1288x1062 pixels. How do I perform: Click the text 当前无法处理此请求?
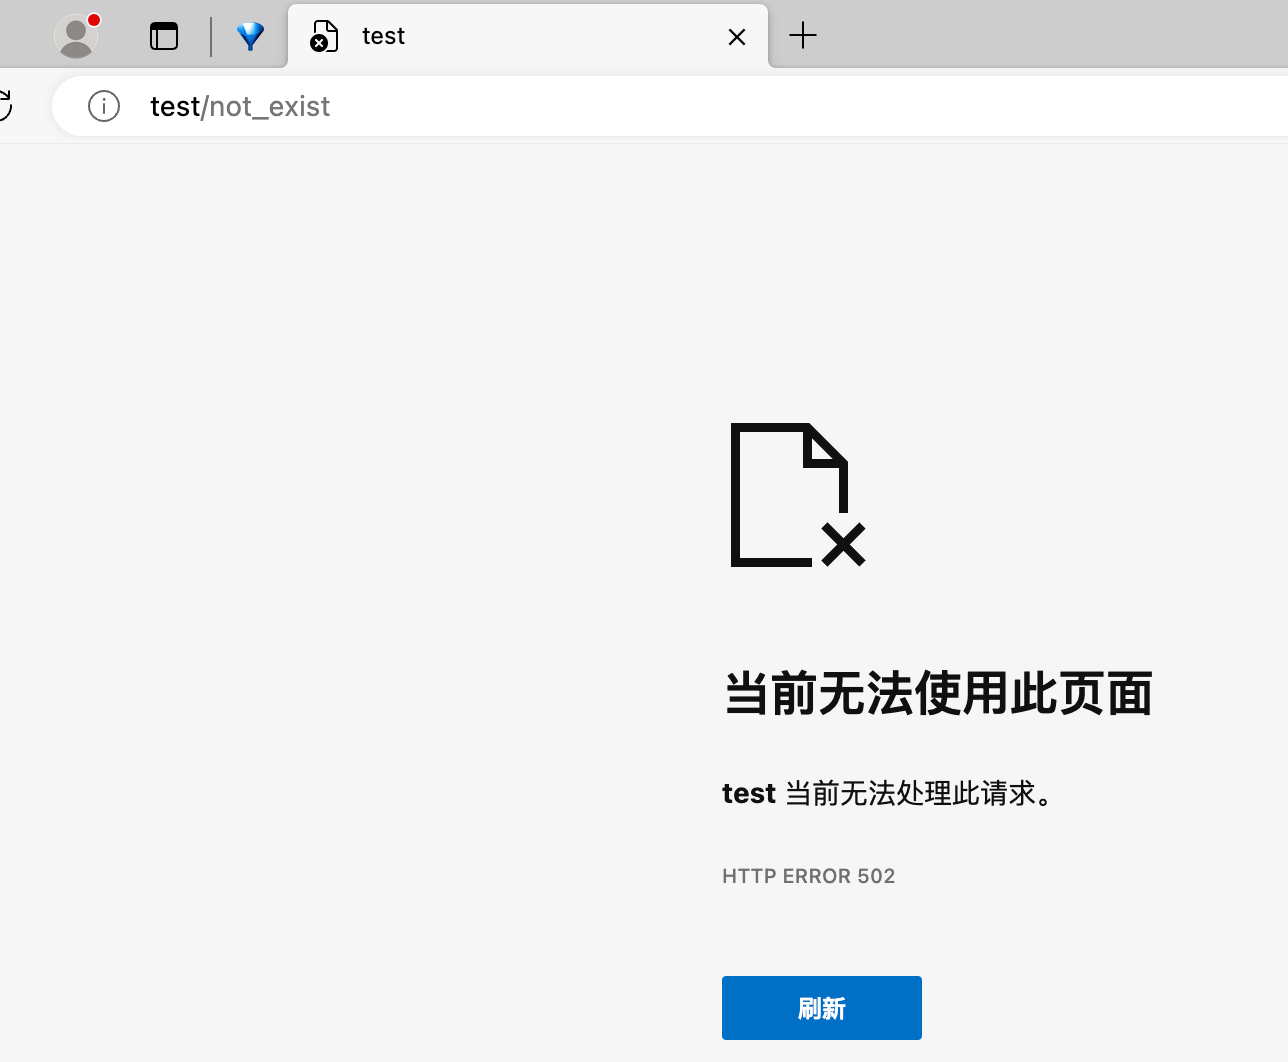tap(918, 793)
